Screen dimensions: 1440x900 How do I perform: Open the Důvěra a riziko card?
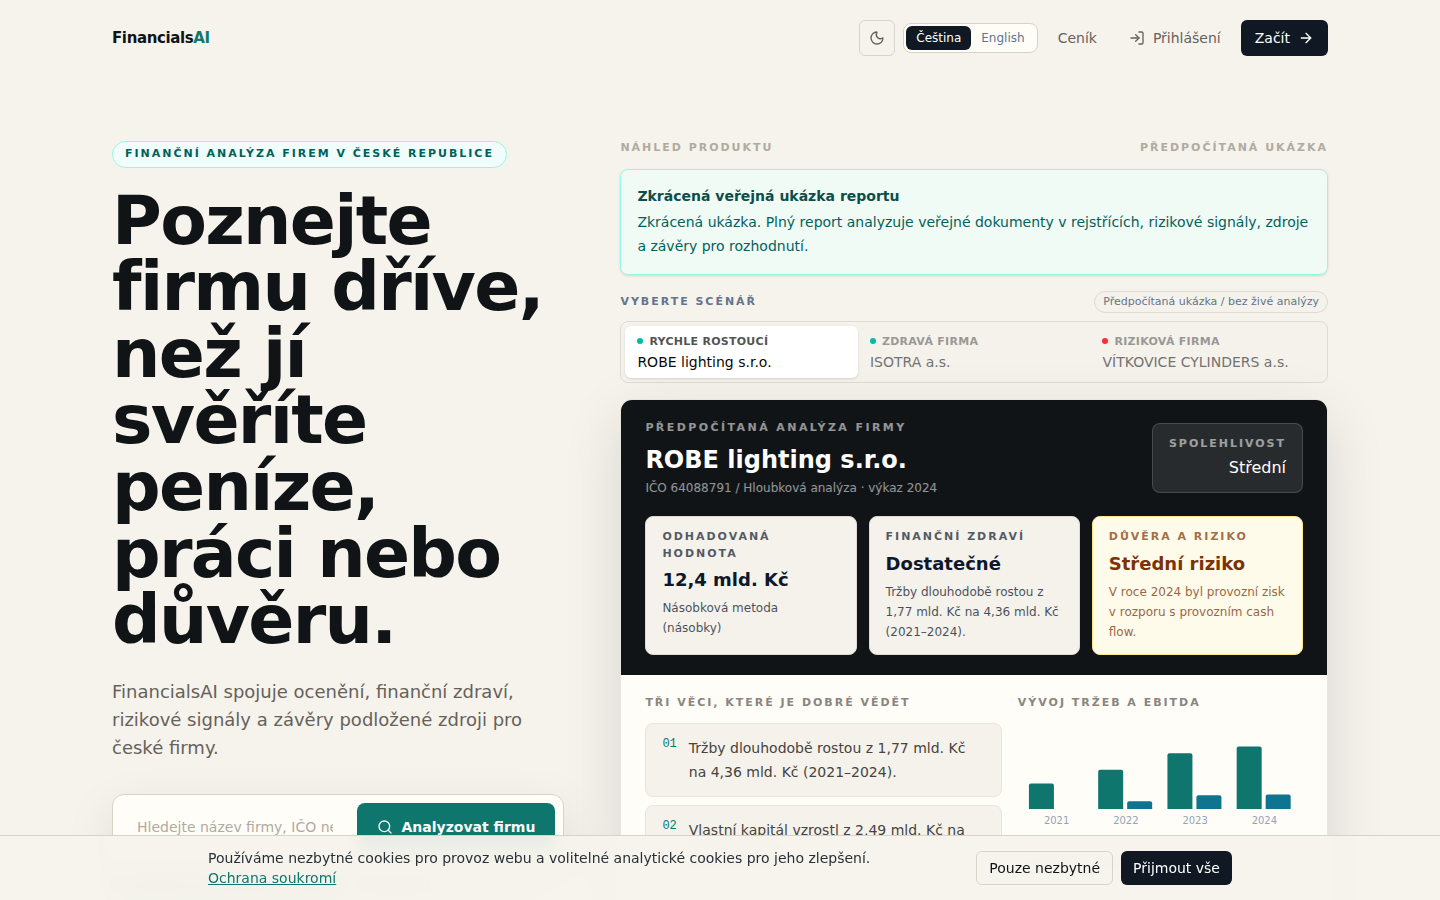coord(1197,585)
